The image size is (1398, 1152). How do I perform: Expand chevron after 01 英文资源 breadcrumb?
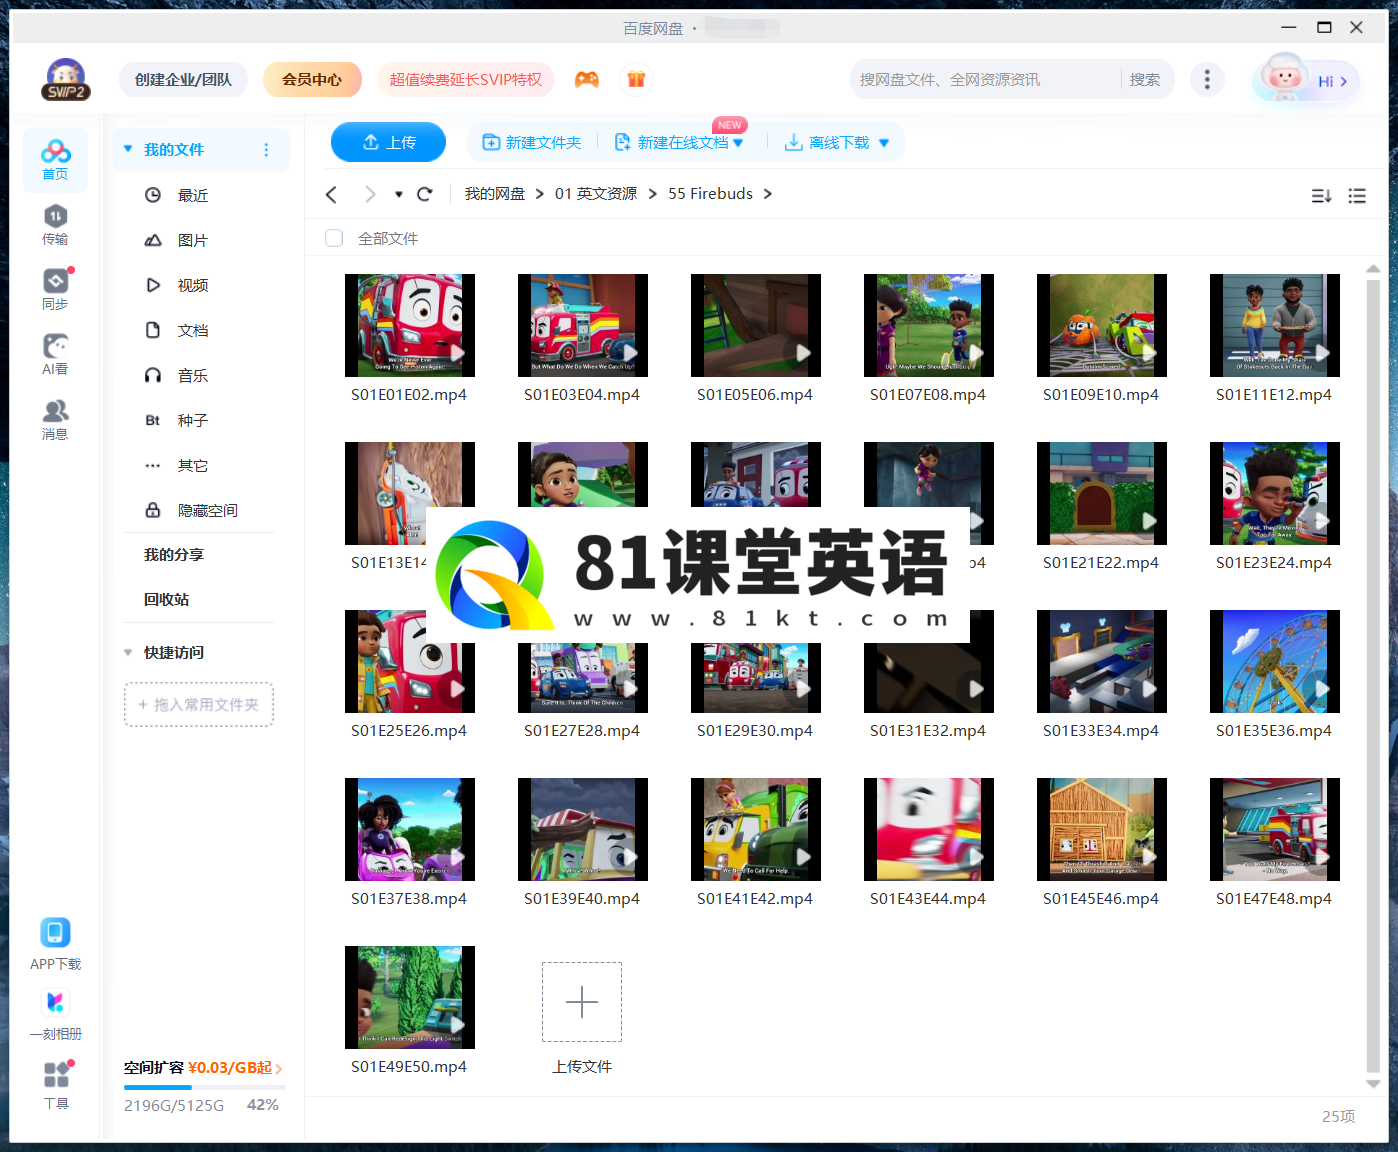653,194
